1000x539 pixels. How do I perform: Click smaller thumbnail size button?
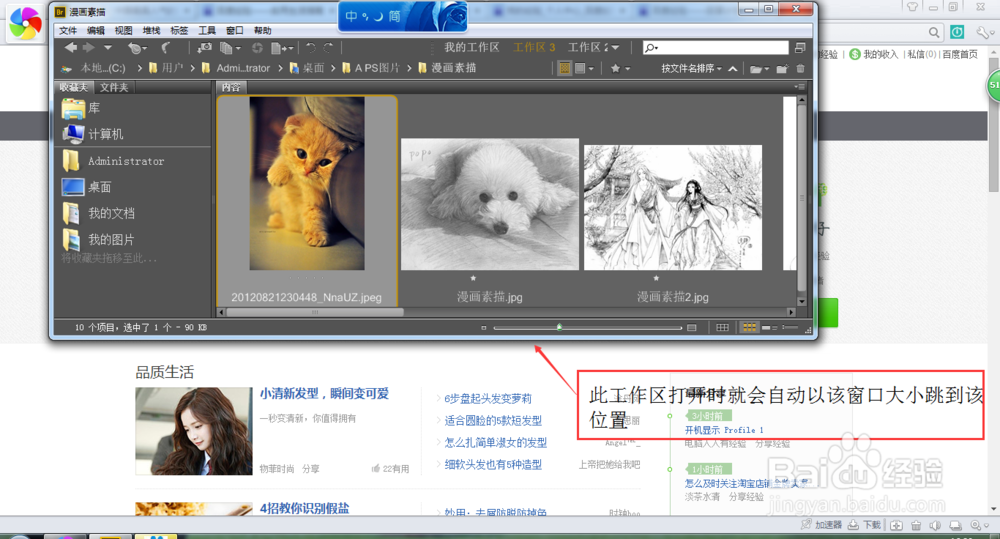click(483, 328)
